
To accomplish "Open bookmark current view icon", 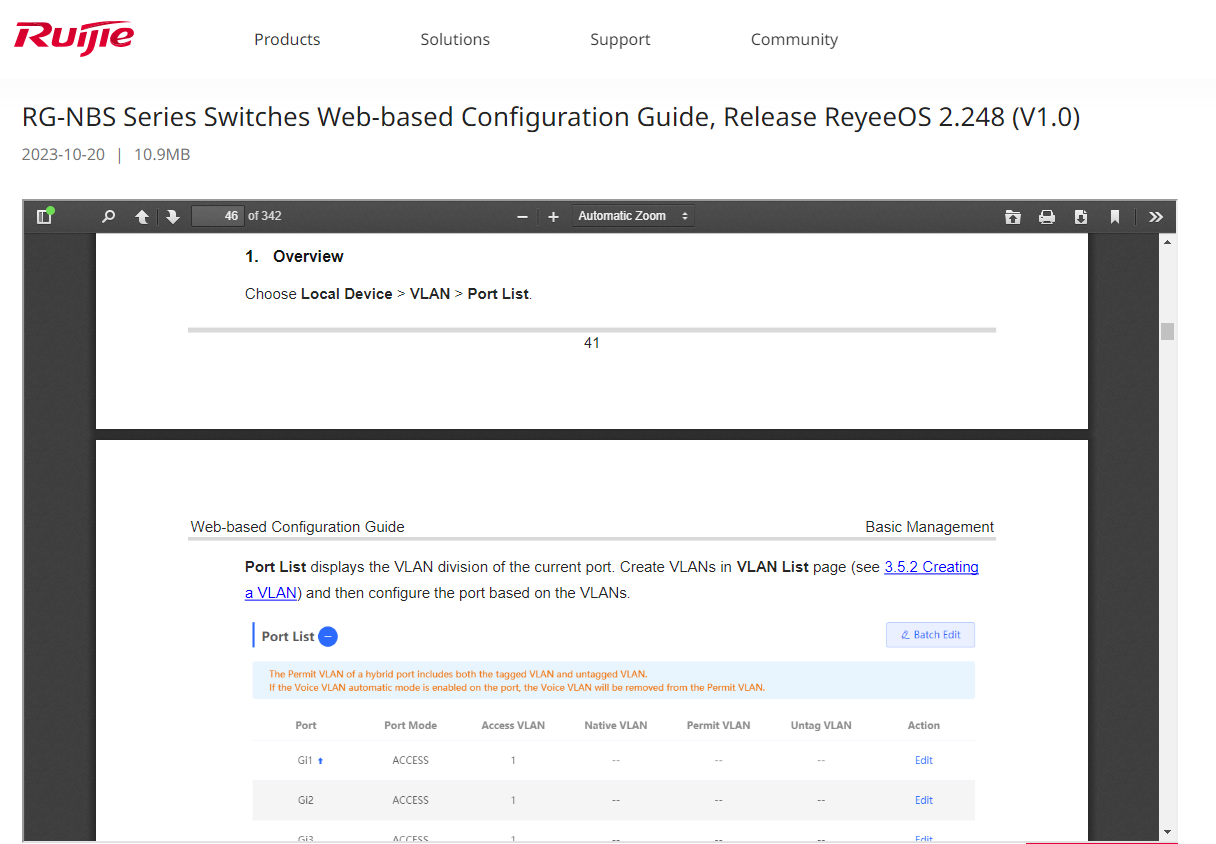I will [x=1114, y=216].
